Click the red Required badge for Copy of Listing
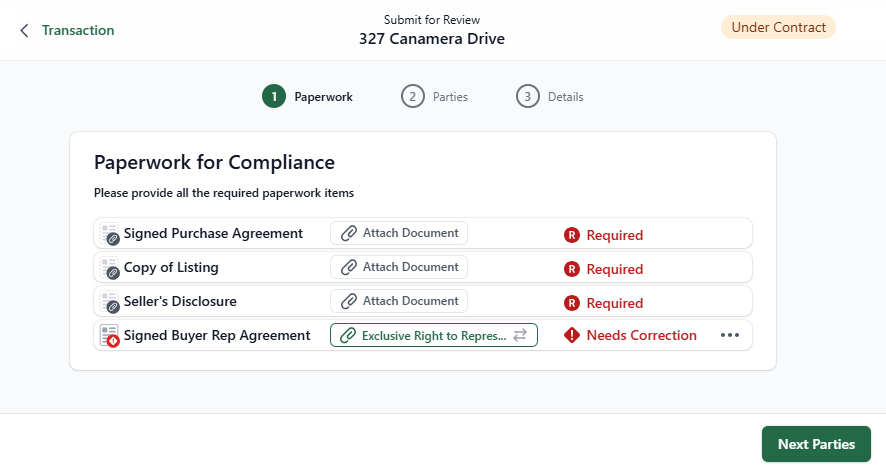 click(572, 269)
